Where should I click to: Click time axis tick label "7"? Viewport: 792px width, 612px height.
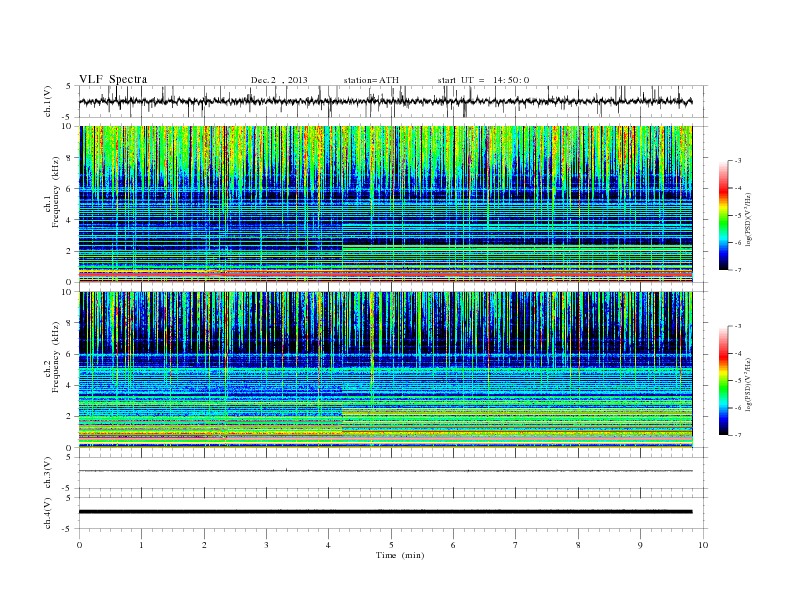click(516, 545)
